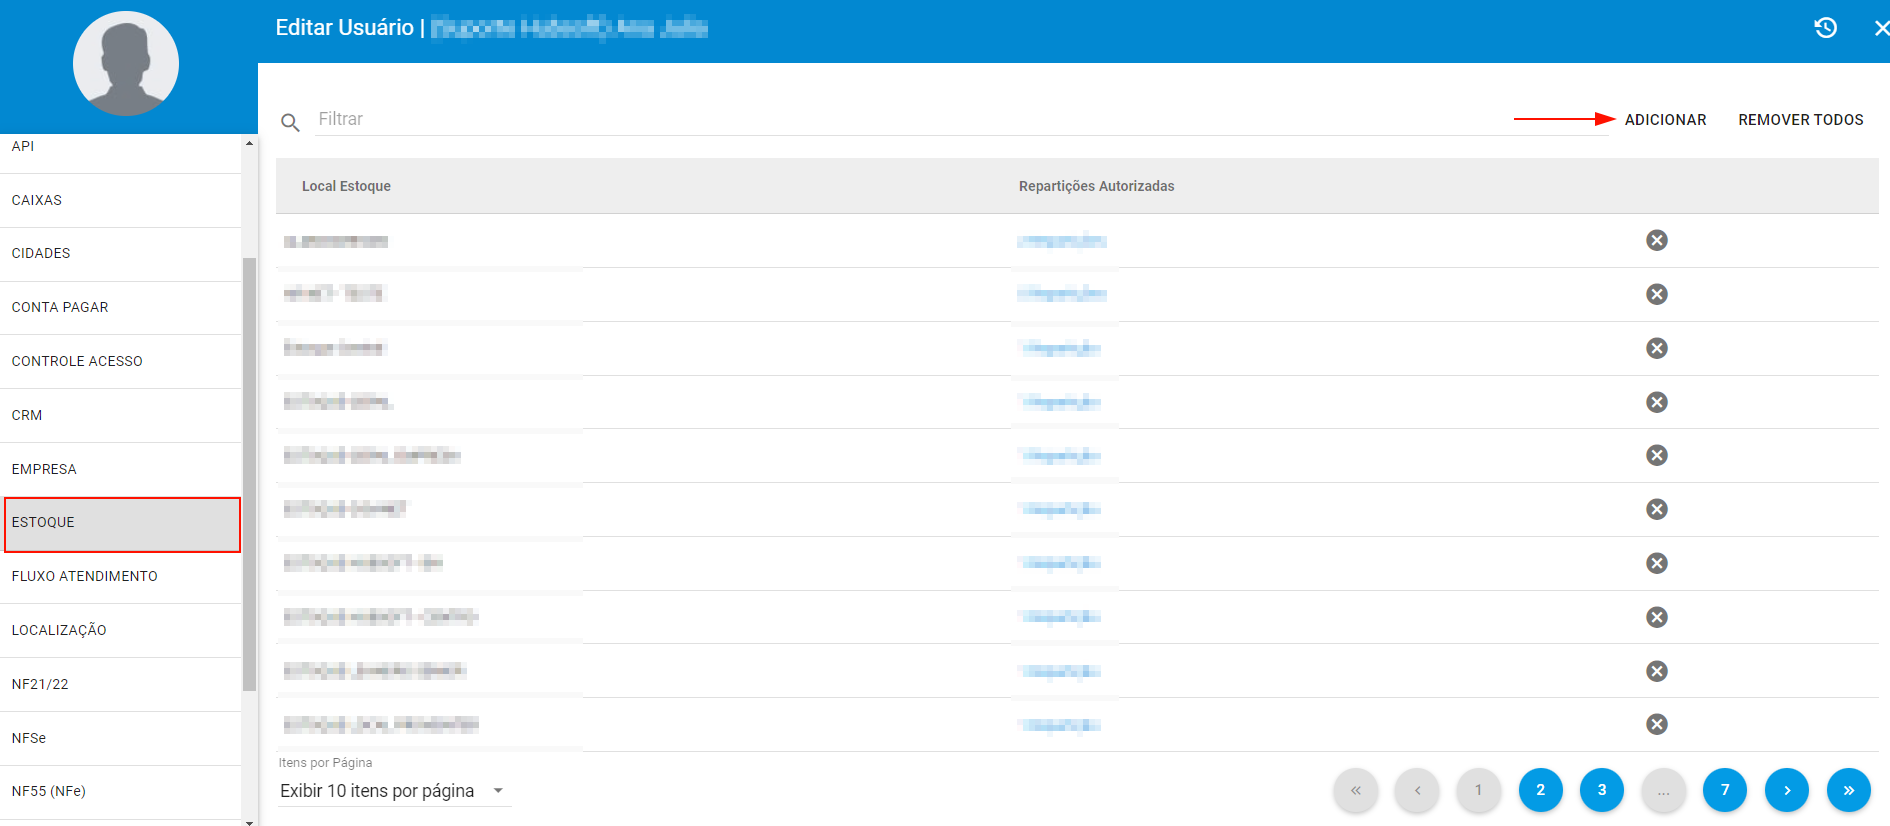
Task: Open the NF21/22 section
Action: pyautogui.click(x=121, y=684)
